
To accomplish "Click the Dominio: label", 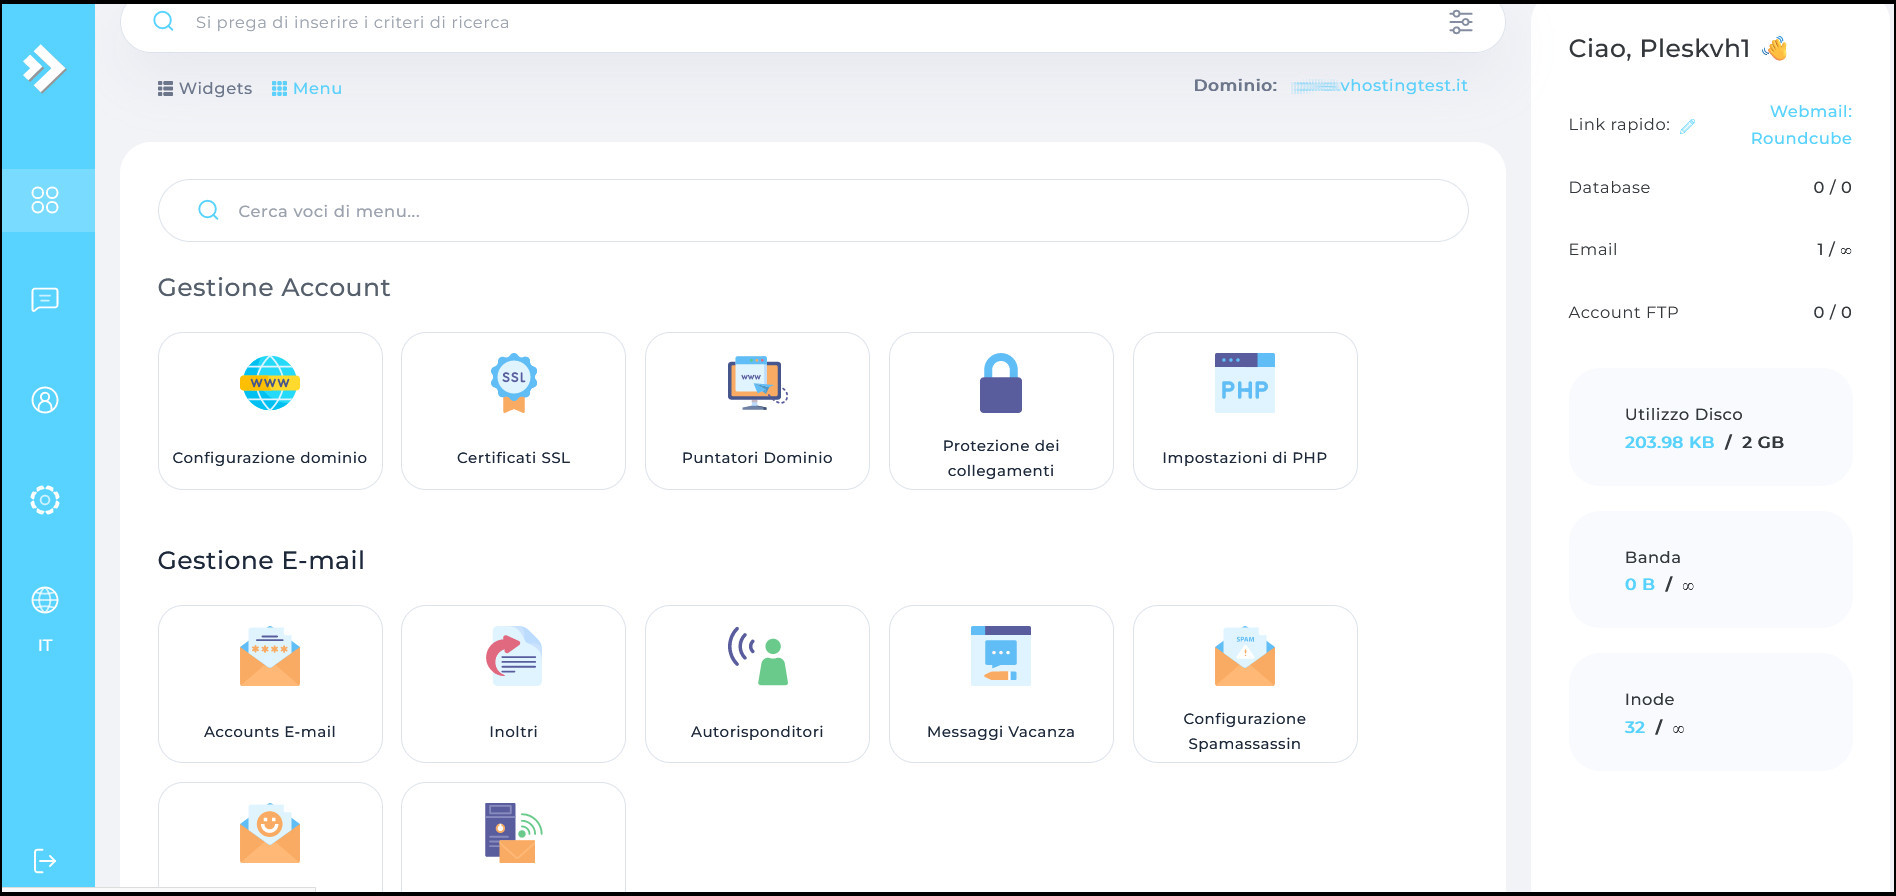I will click(x=1235, y=86).
